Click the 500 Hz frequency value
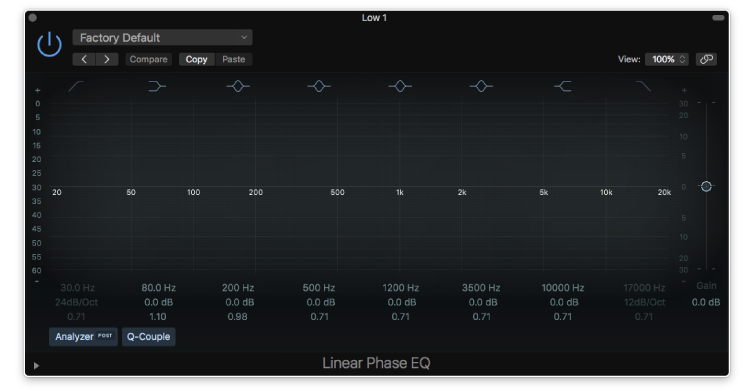 (319, 288)
